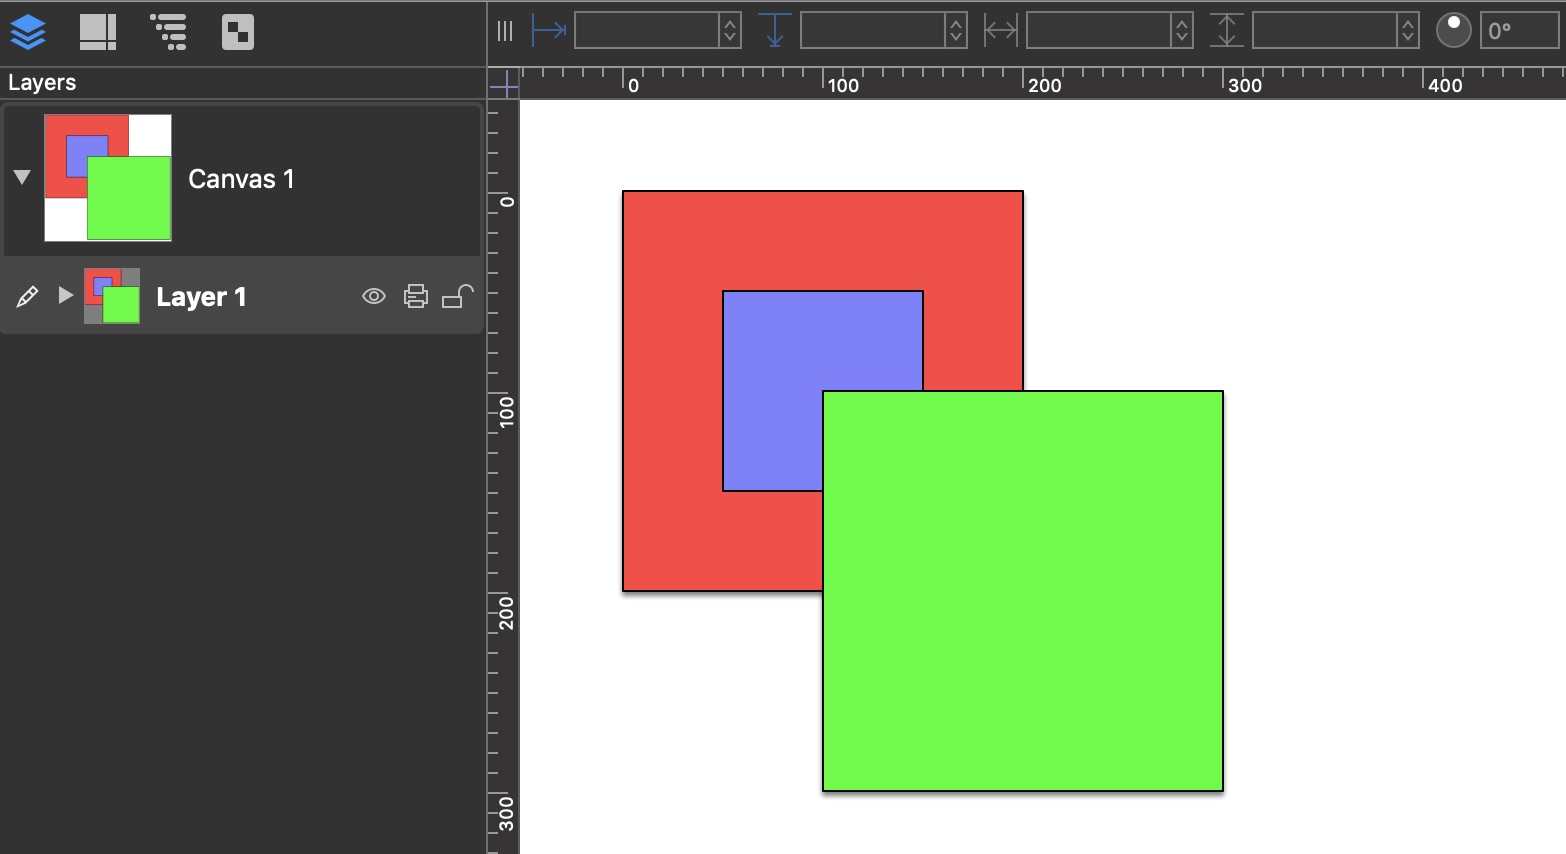Click the Y position arrow icon
Screen dimensions: 1566x854
(x=775, y=31)
